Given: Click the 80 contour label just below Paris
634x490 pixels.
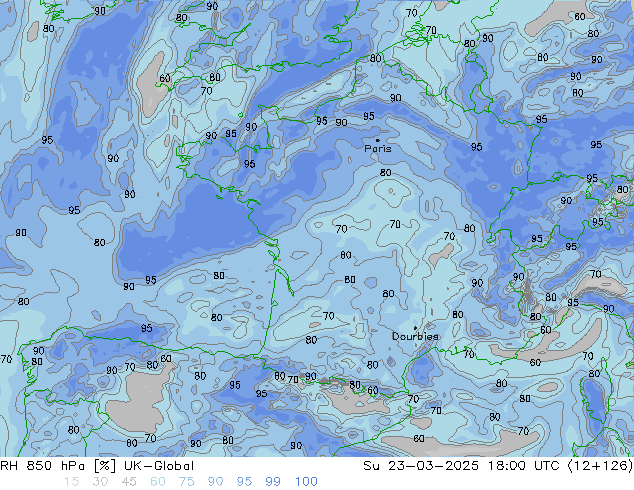Looking at the screenshot, I should click(x=385, y=173).
